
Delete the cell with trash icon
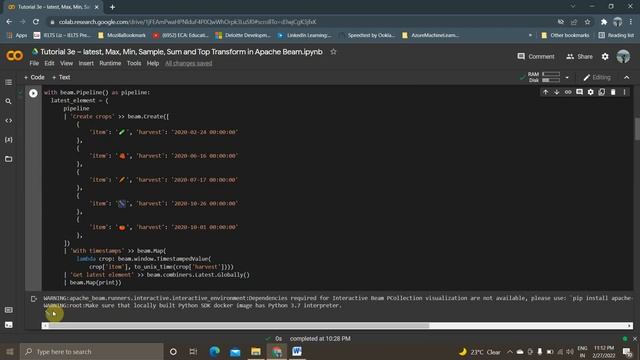coord(613,92)
